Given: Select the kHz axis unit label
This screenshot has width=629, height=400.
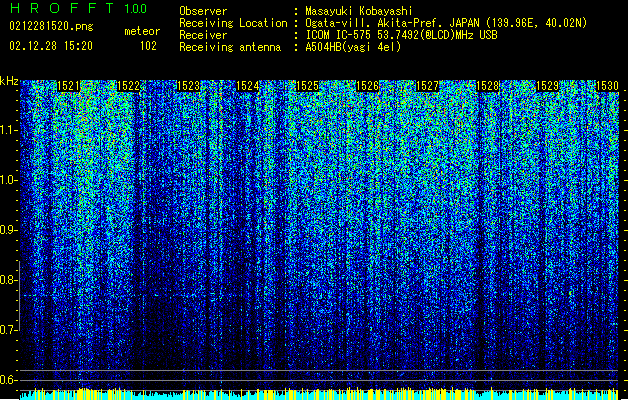Looking at the screenshot, I should click(9, 81).
